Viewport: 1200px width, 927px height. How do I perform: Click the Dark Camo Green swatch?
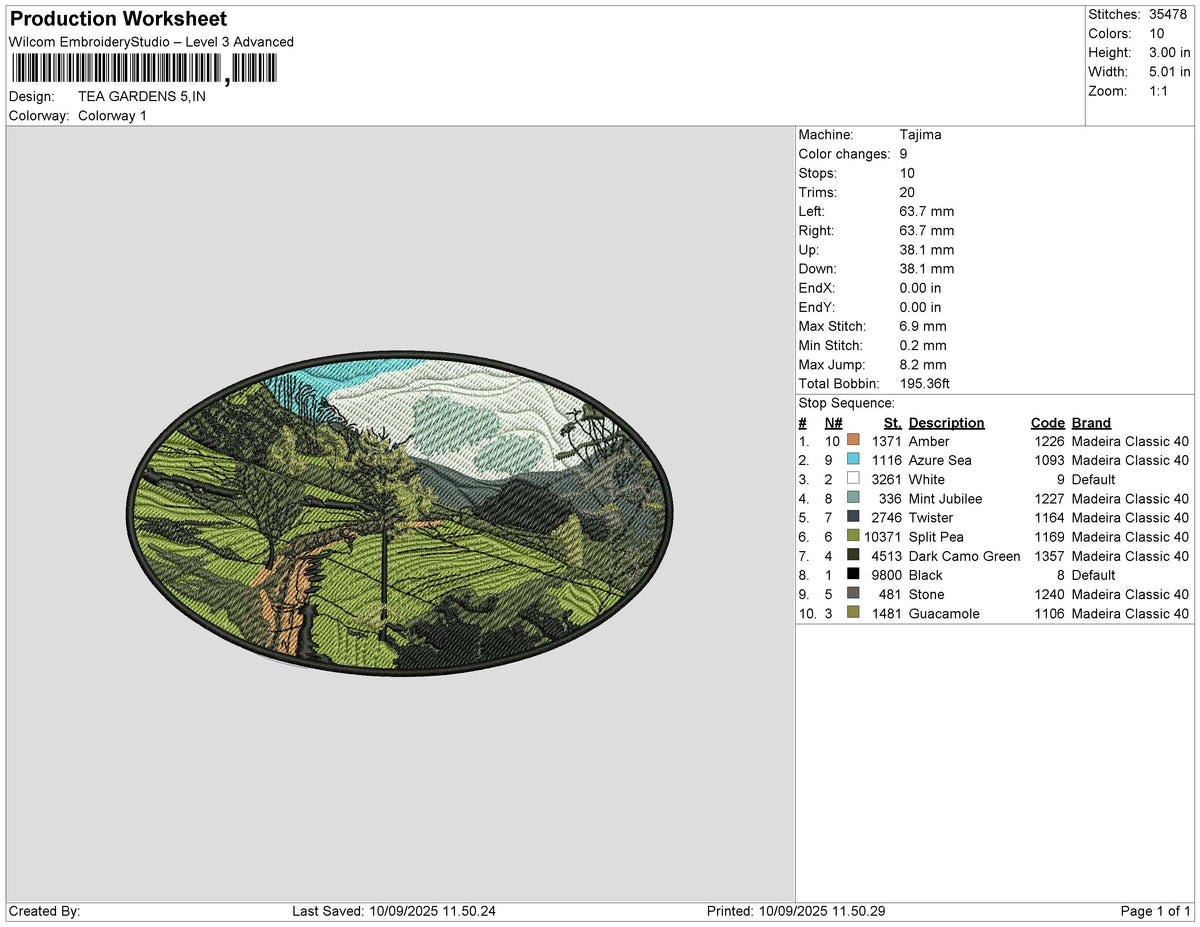(x=853, y=556)
